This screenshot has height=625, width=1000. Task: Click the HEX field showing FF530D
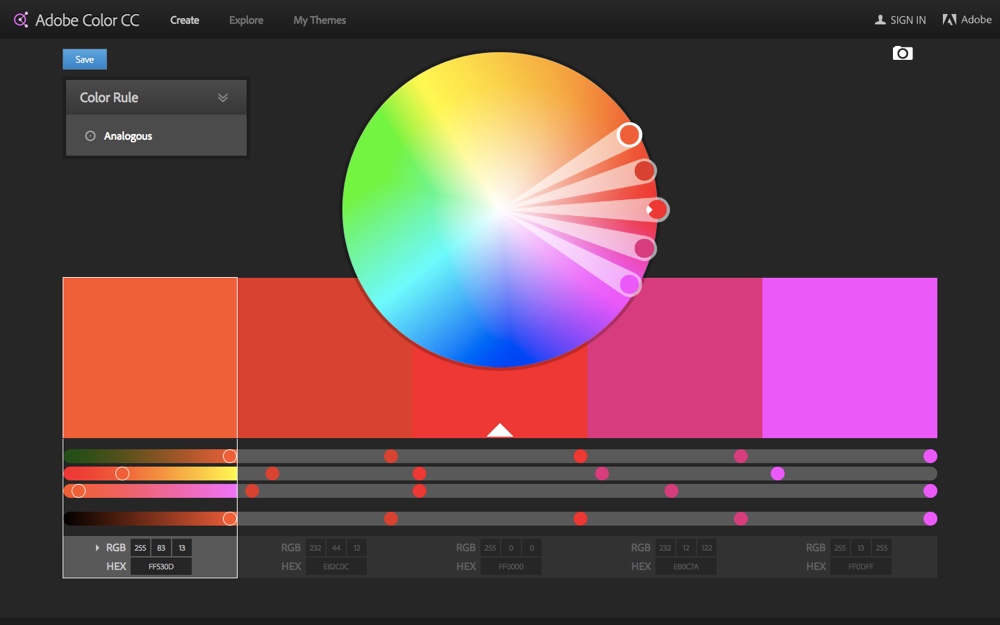coord(160,566)
